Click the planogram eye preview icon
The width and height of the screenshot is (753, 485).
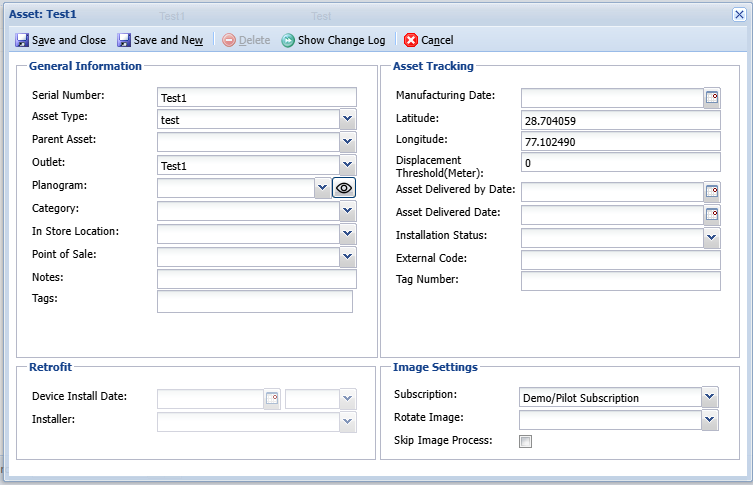[344, 187]
